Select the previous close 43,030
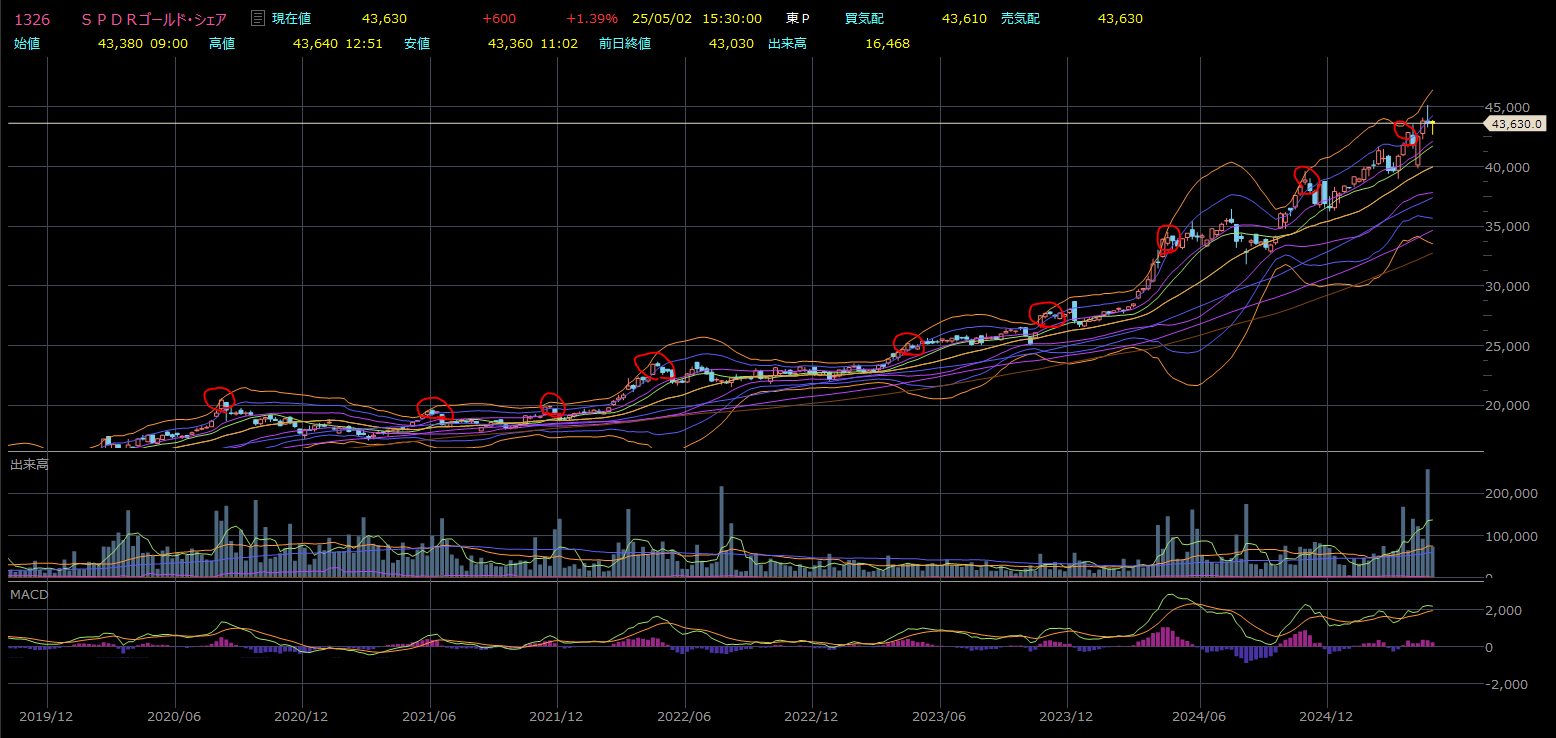This screenshot has height=738, width=1556. (731, 44)
